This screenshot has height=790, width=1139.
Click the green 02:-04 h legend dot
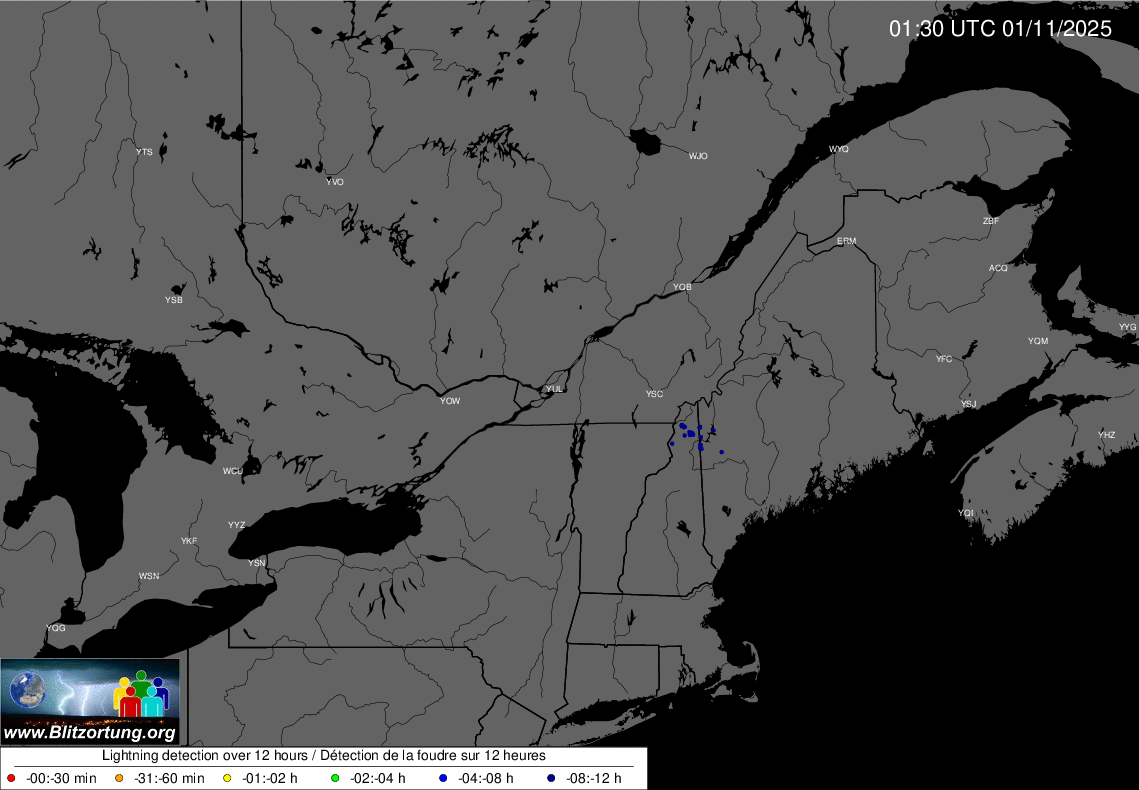(x=337, y=778)
